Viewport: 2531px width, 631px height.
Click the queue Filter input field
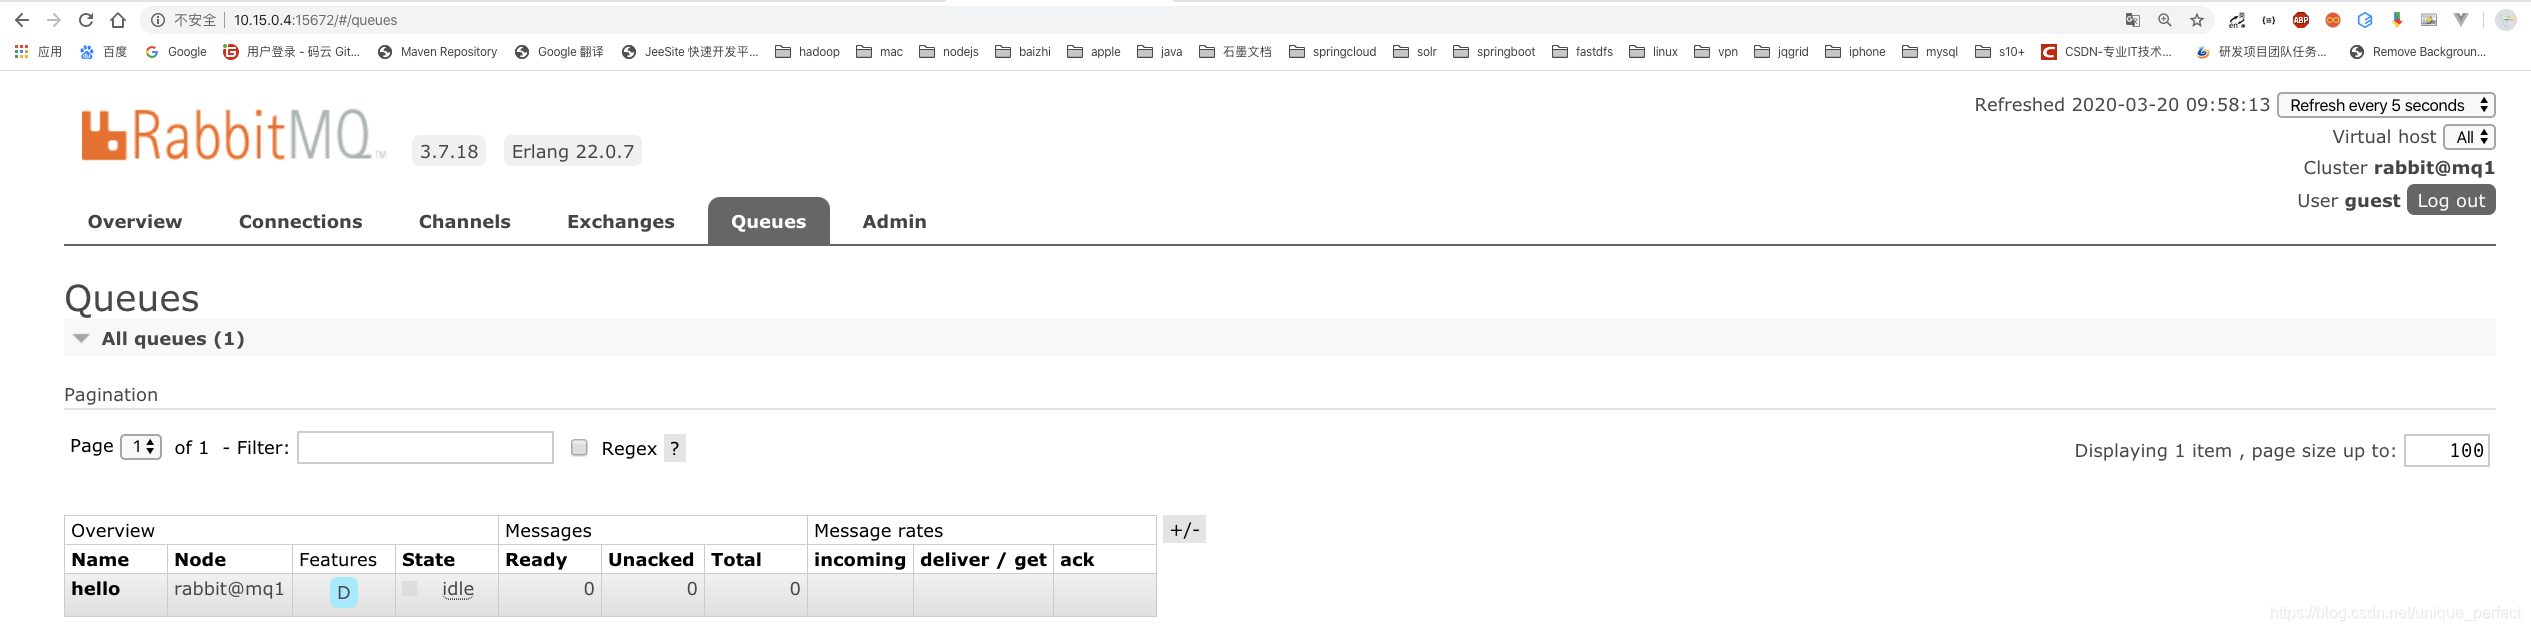[425, 447]
